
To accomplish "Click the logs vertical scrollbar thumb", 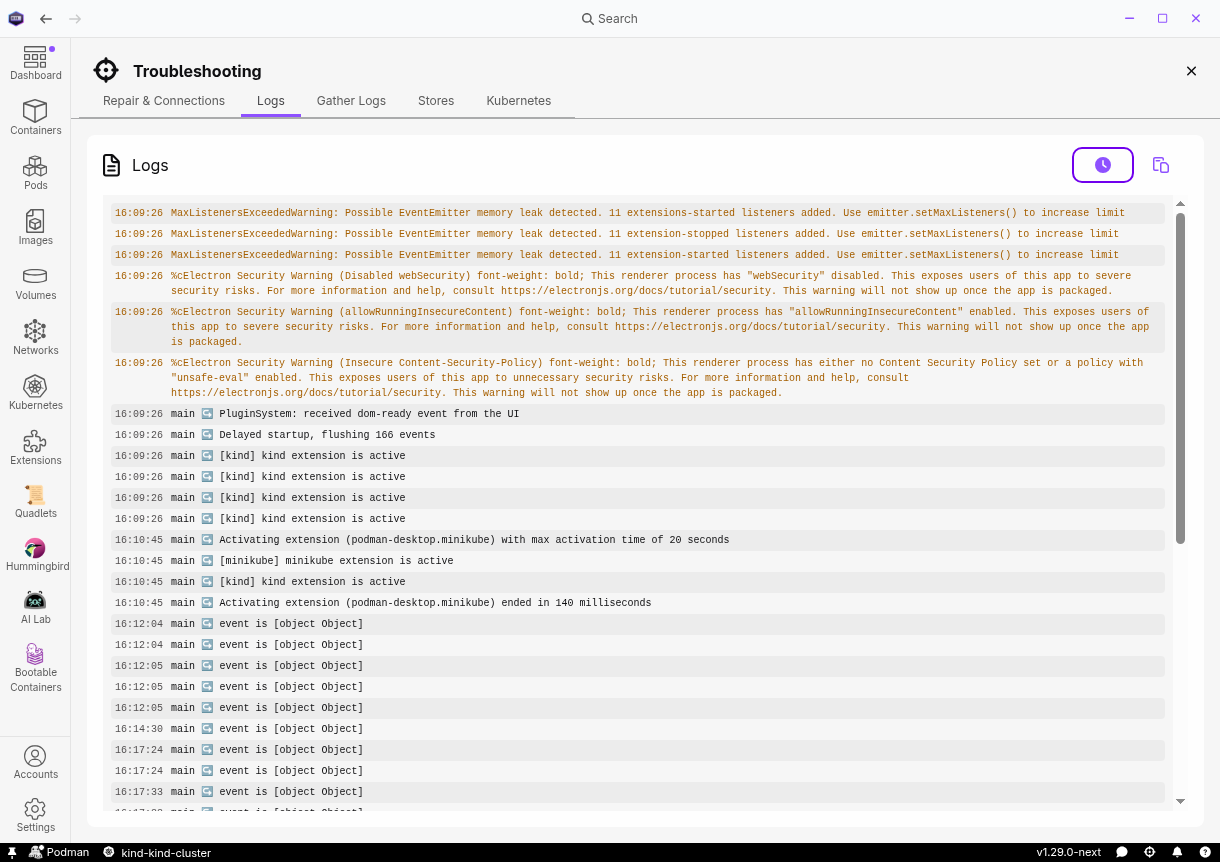I will tap(1180, 378).
